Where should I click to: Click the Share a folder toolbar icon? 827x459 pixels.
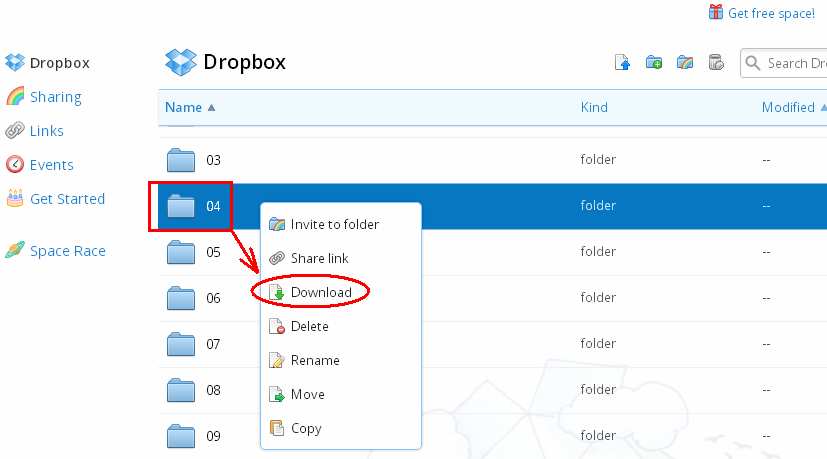point(685,62)
